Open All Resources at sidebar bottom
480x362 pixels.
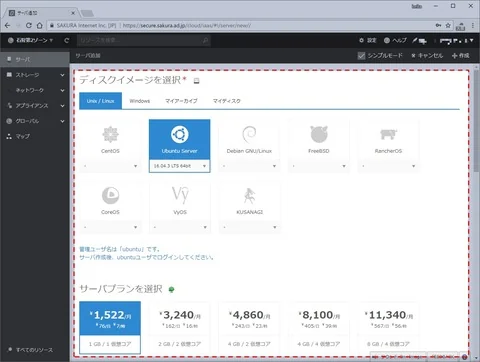tap(30, 350)
